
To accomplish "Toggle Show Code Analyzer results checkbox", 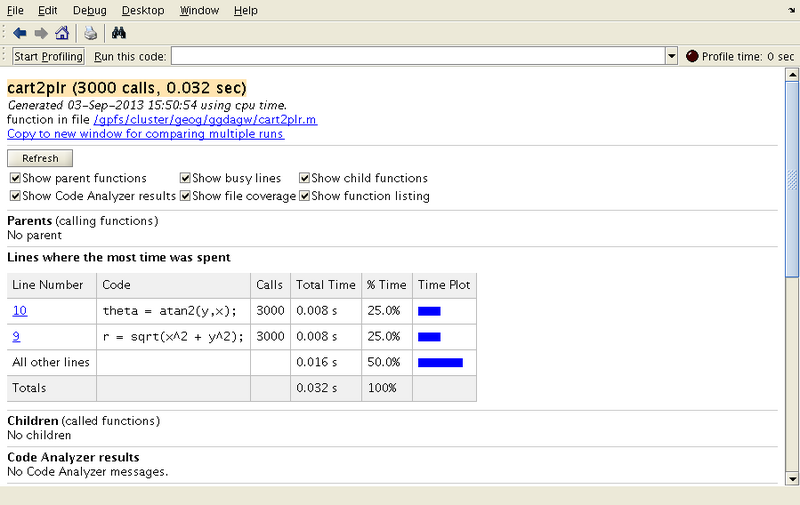I will [14, 196].
